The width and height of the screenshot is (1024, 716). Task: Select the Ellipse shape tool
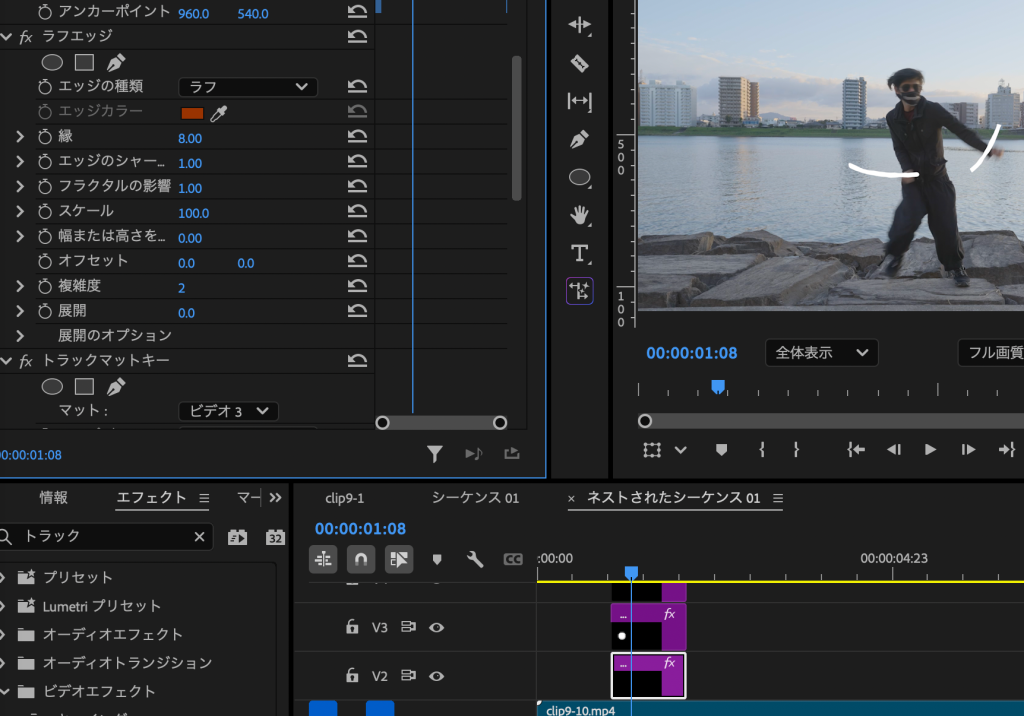(x=579, y=178)
